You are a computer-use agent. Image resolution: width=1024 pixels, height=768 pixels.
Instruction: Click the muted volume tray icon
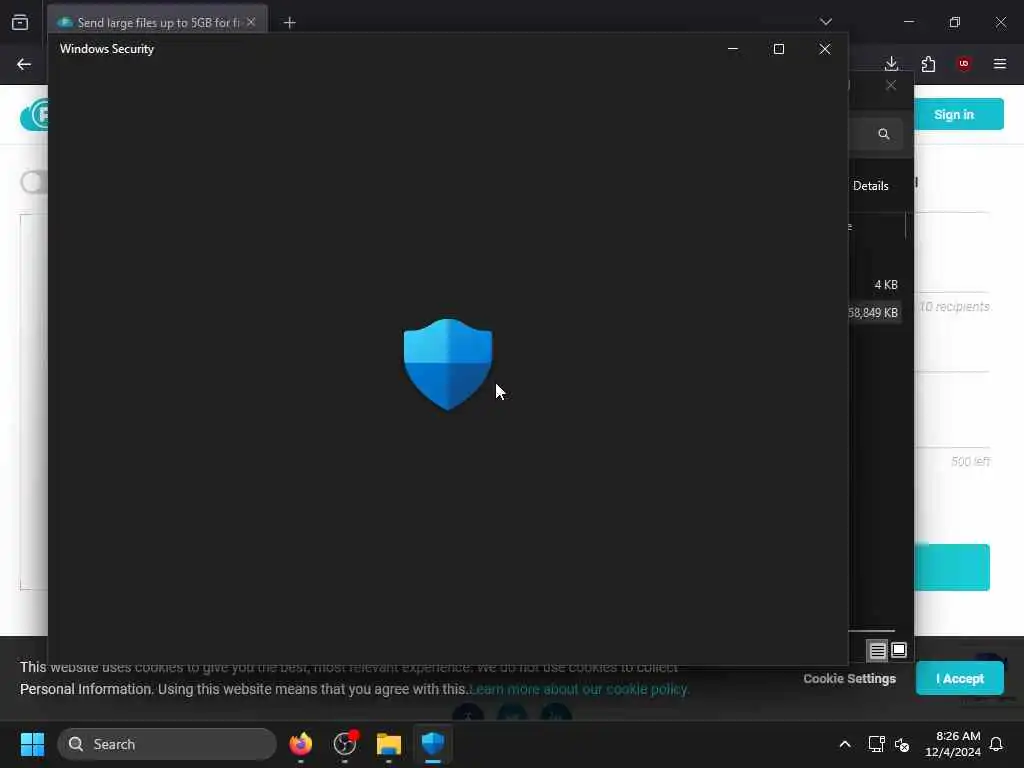(902, 744)
